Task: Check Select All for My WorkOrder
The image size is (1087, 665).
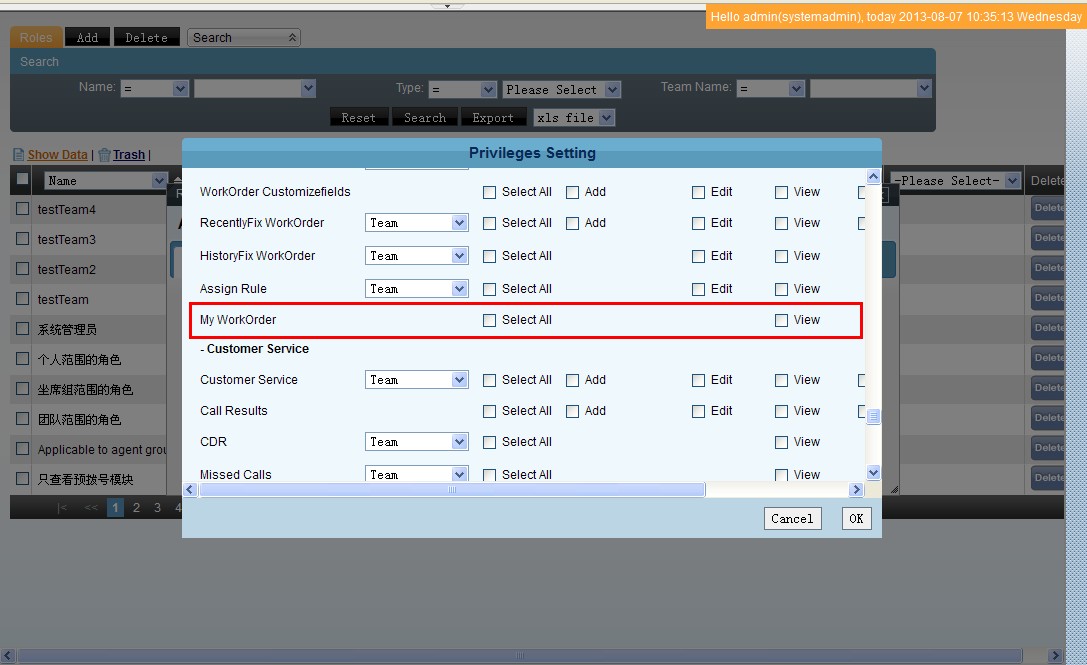Action: (490, 321)
